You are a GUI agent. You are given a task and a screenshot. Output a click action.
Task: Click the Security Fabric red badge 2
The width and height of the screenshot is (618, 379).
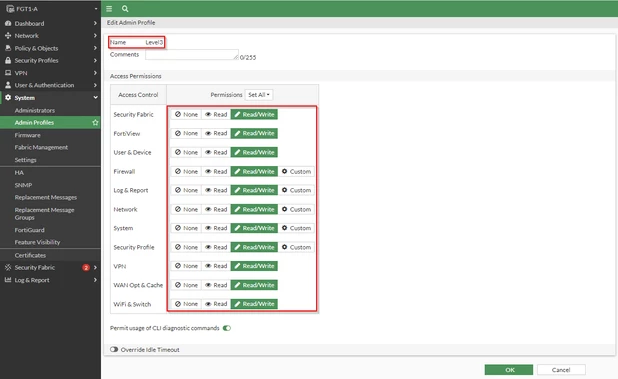[x=86, y=268]
